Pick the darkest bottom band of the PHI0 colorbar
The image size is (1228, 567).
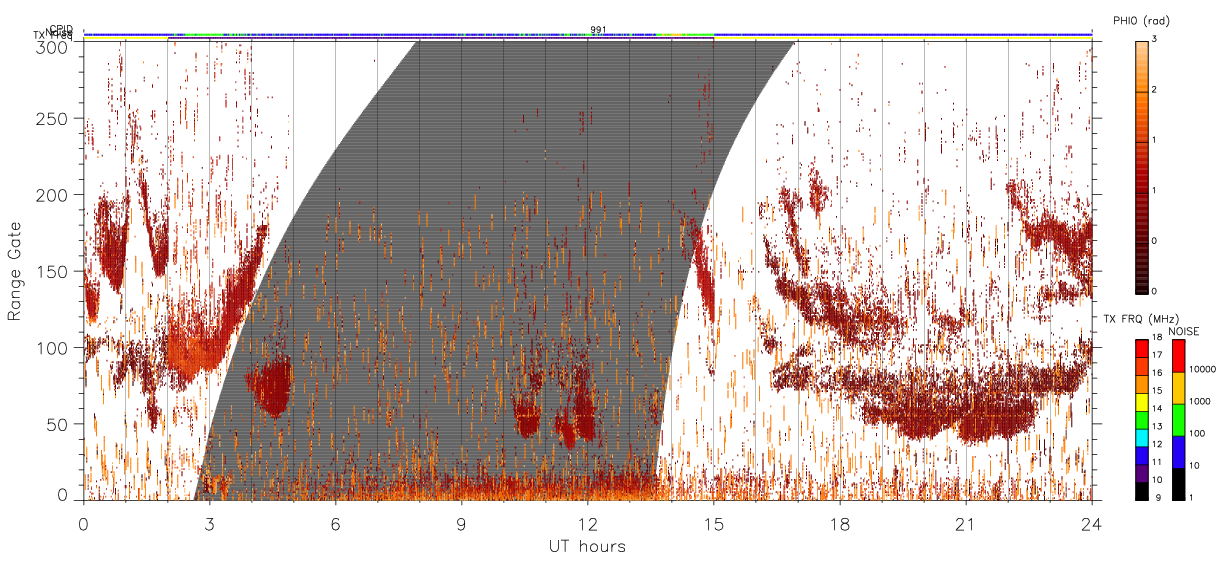pos(1142,267)
